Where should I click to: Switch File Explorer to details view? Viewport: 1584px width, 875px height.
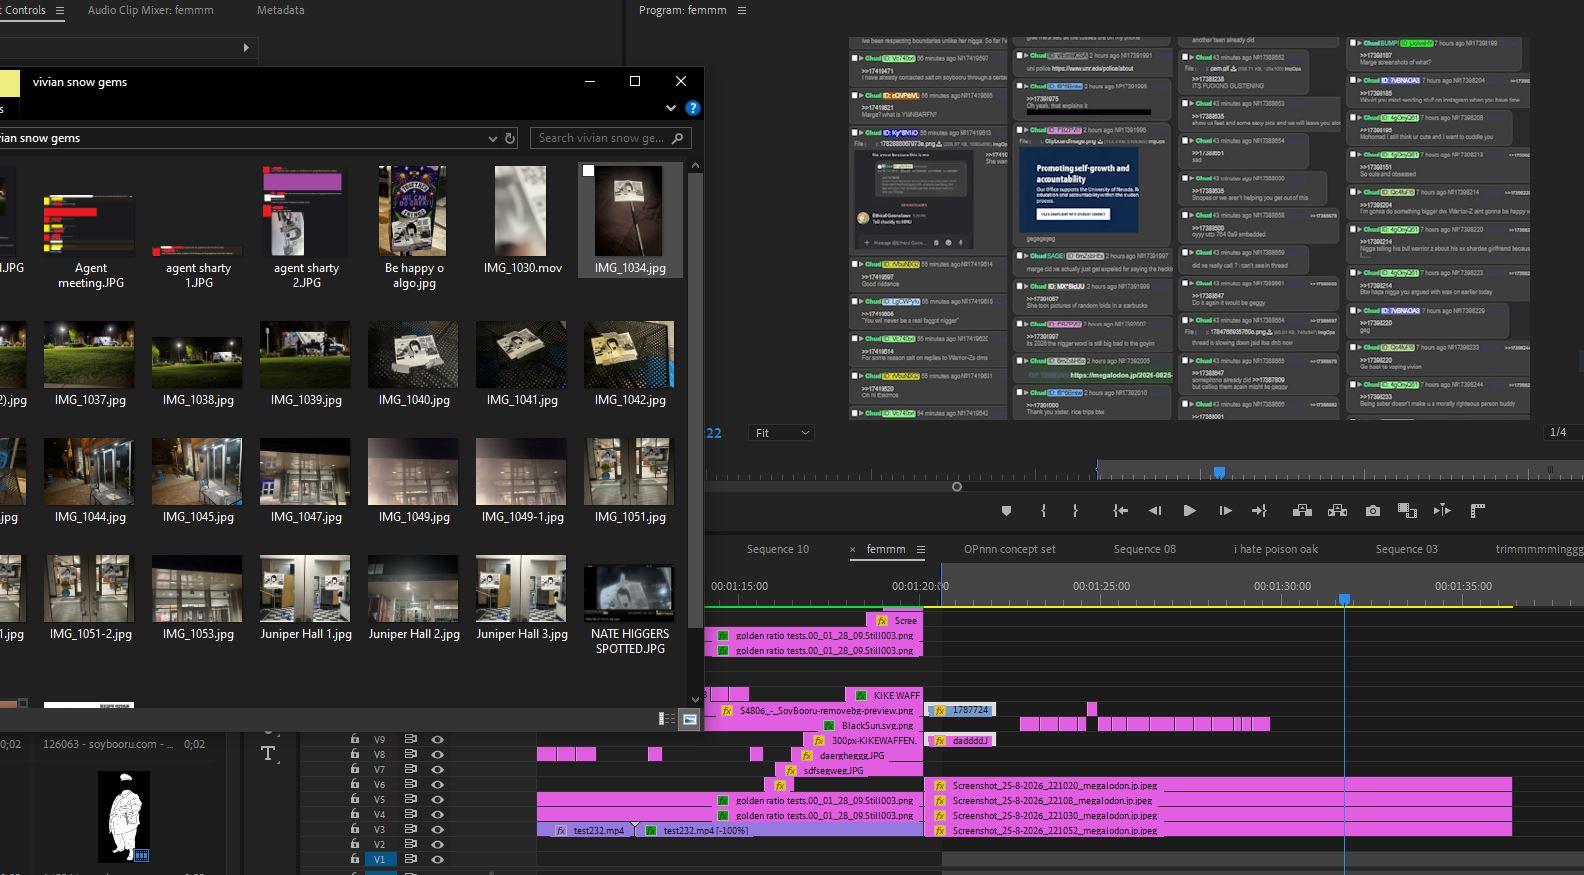[x=667, y=719]
